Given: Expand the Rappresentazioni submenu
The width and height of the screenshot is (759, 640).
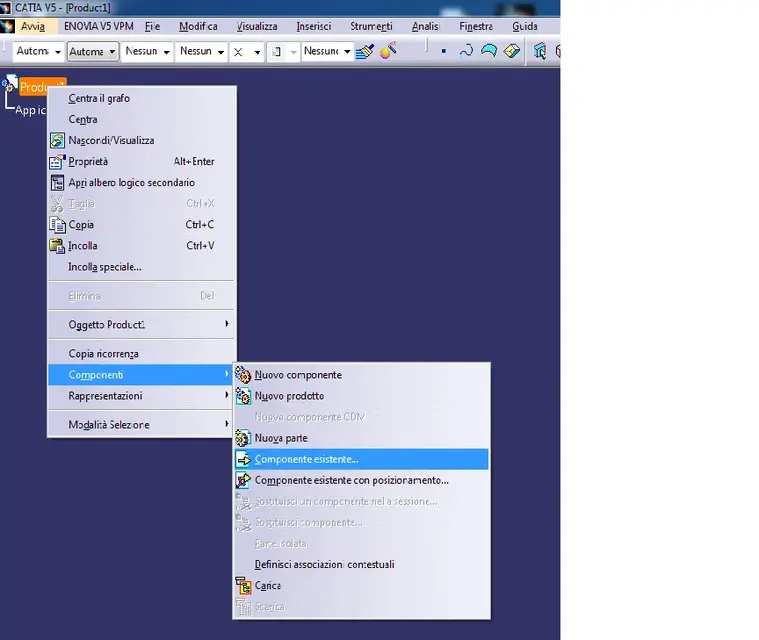Looking at the screenshot, I should point(141,396).
